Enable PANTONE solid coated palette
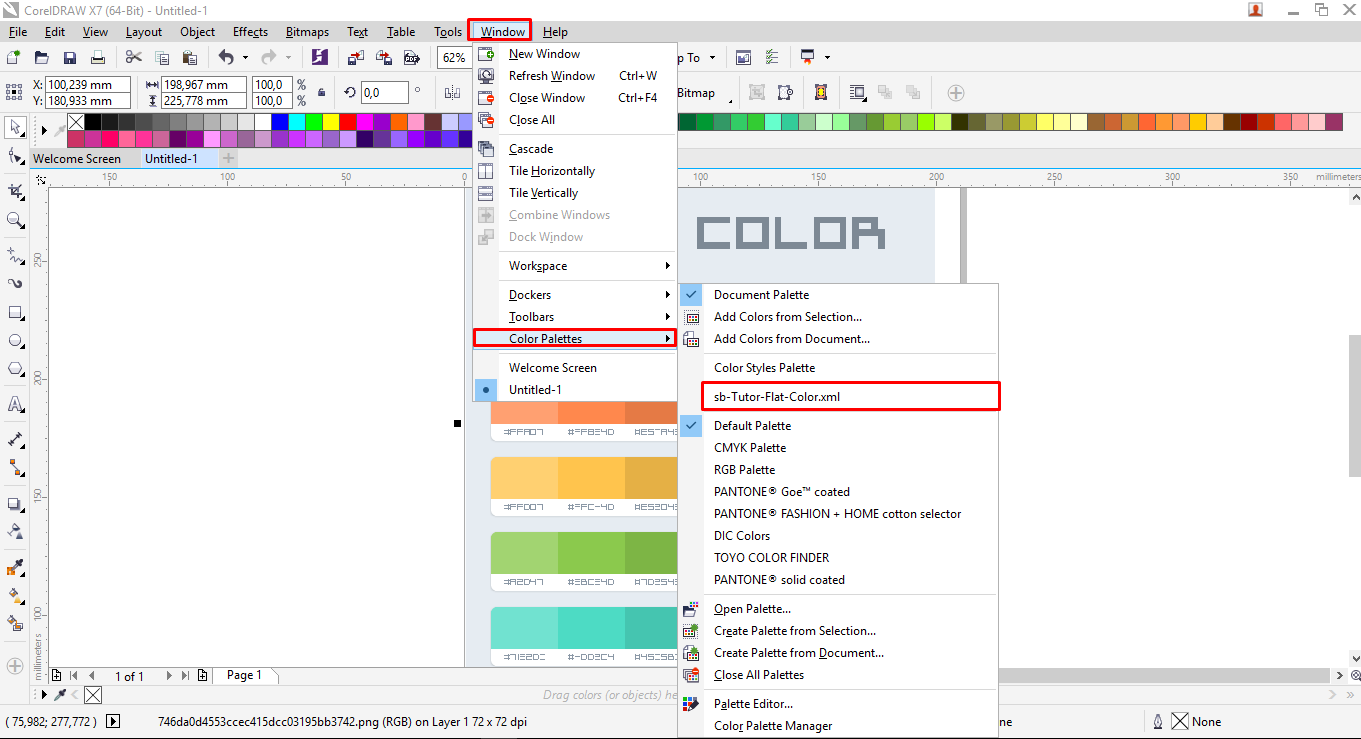 point(779,580)
